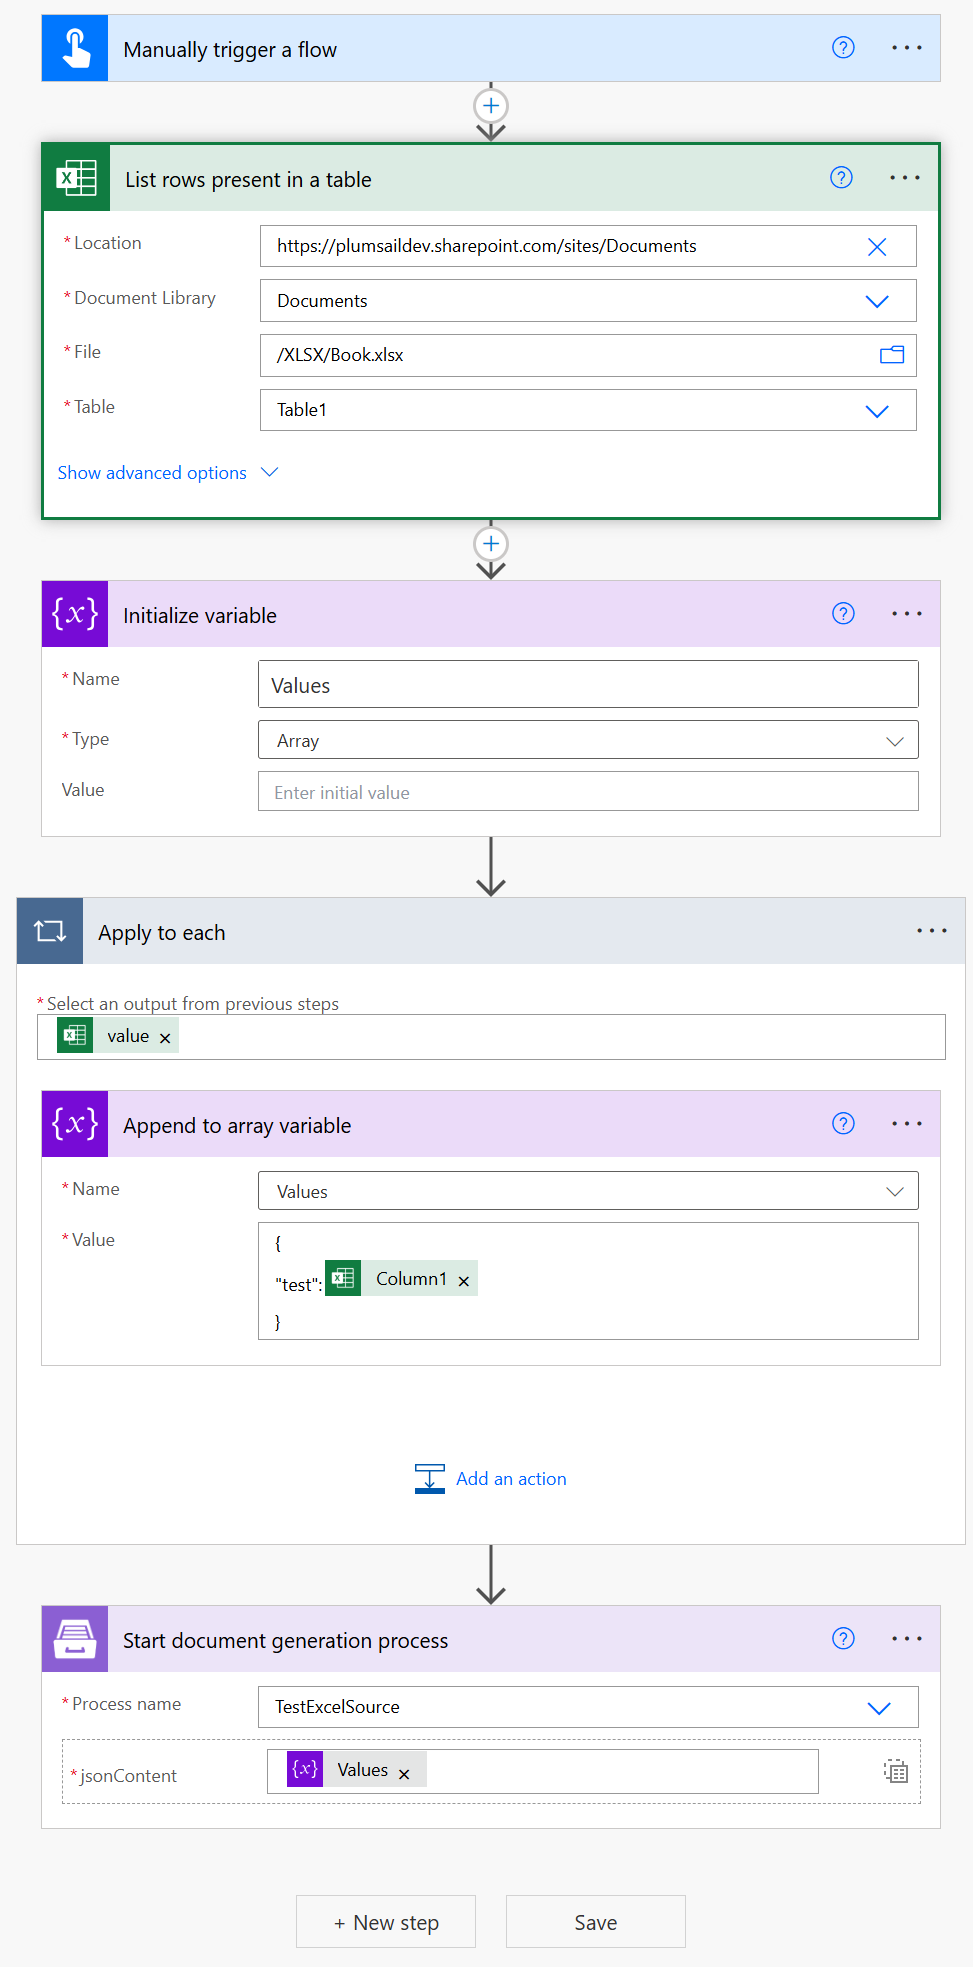This screenshot has width=973, height=1967.
Task: Click help icon on Initialize variable
Action: tap(843, 614)
